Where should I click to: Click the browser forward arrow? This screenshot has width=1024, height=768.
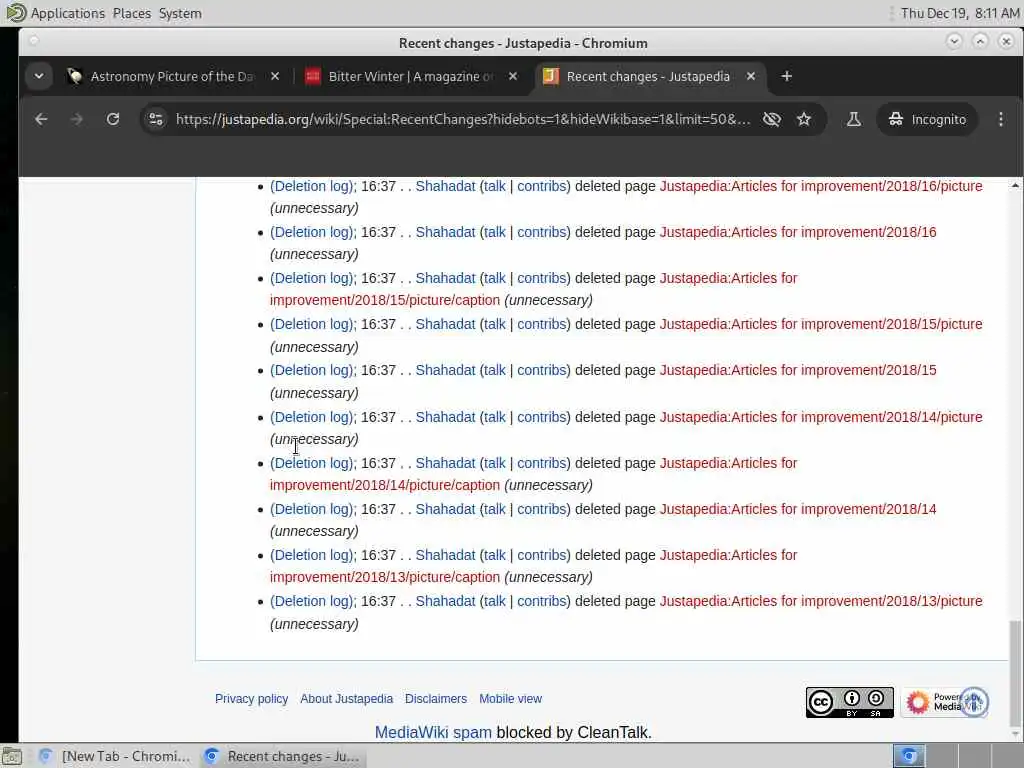click(x=76, y=119)
